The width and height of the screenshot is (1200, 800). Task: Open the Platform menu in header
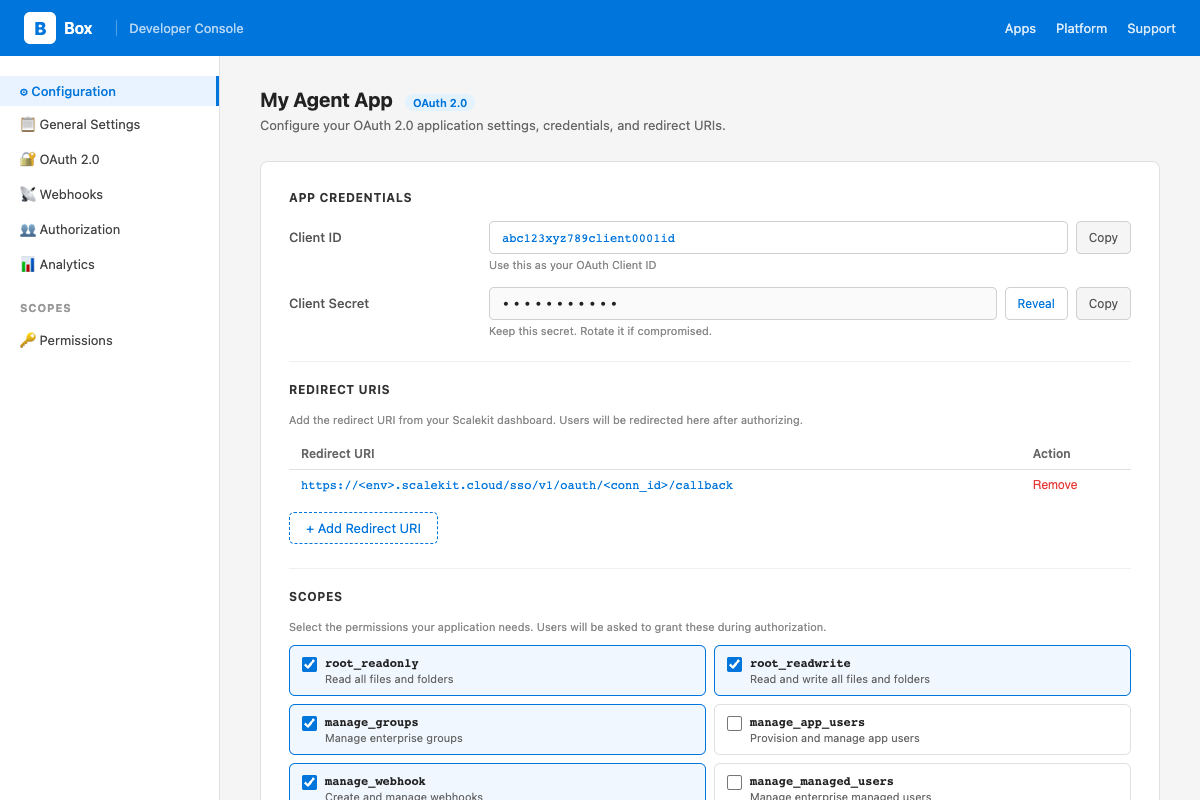coord(1081,28)
